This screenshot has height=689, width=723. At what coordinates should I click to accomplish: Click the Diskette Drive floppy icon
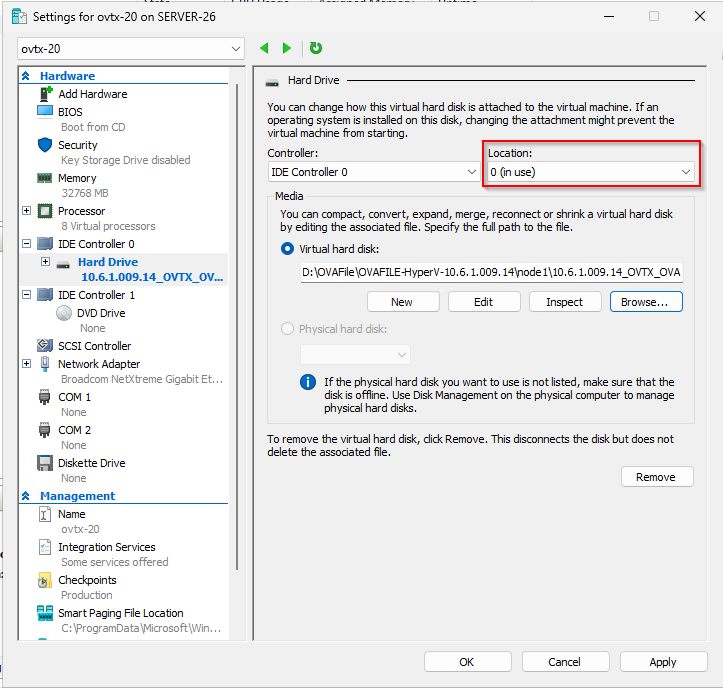click(x=45, y=463)
